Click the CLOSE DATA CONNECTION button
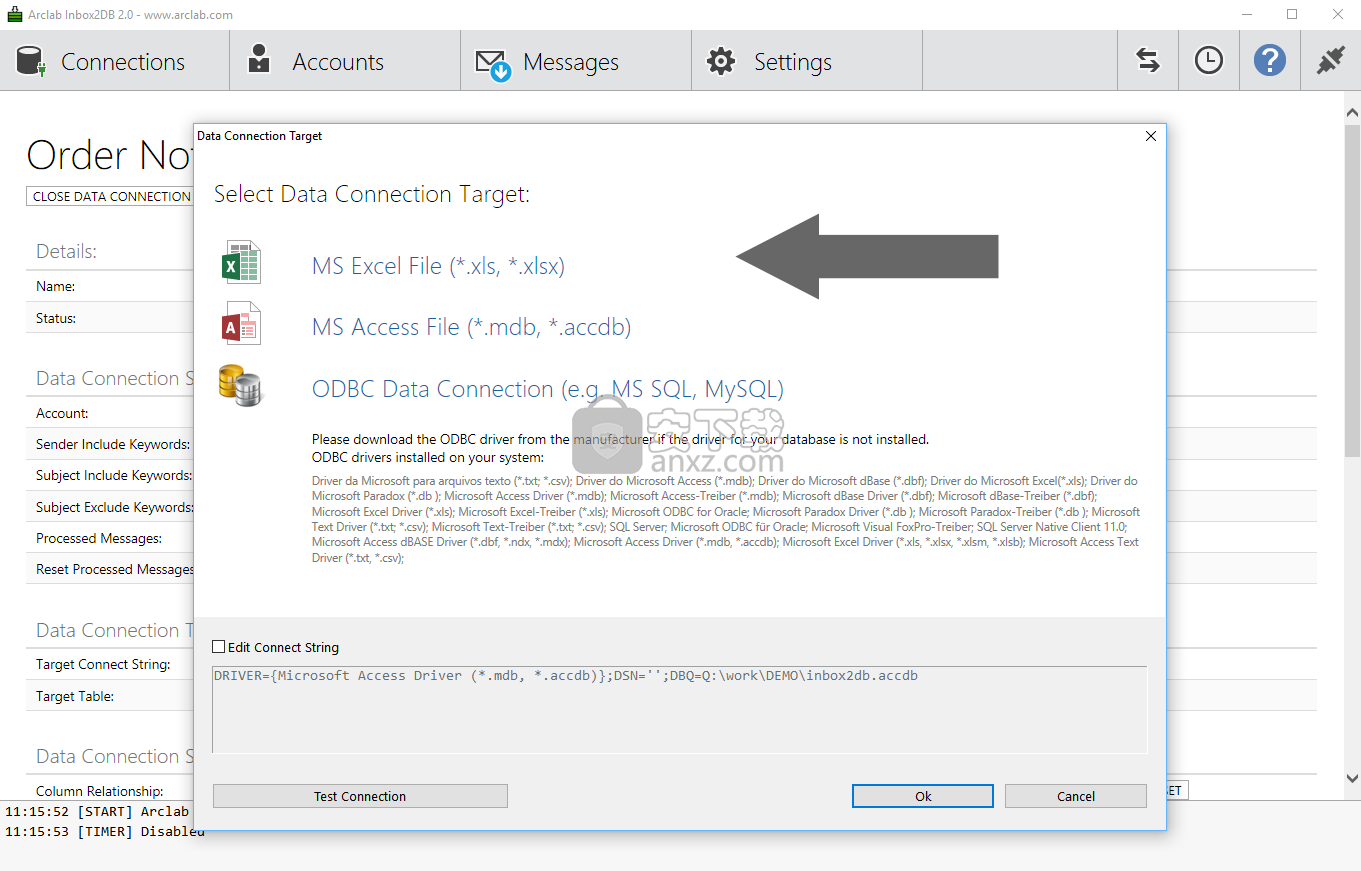 pyautogui.click(x=111, y=196)
